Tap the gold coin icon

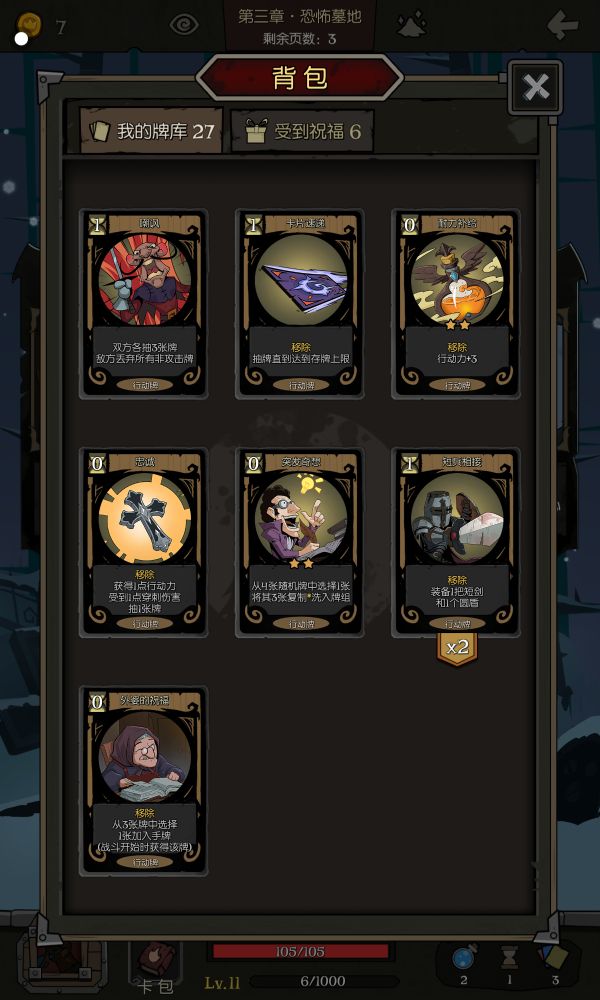click(29, 26)
